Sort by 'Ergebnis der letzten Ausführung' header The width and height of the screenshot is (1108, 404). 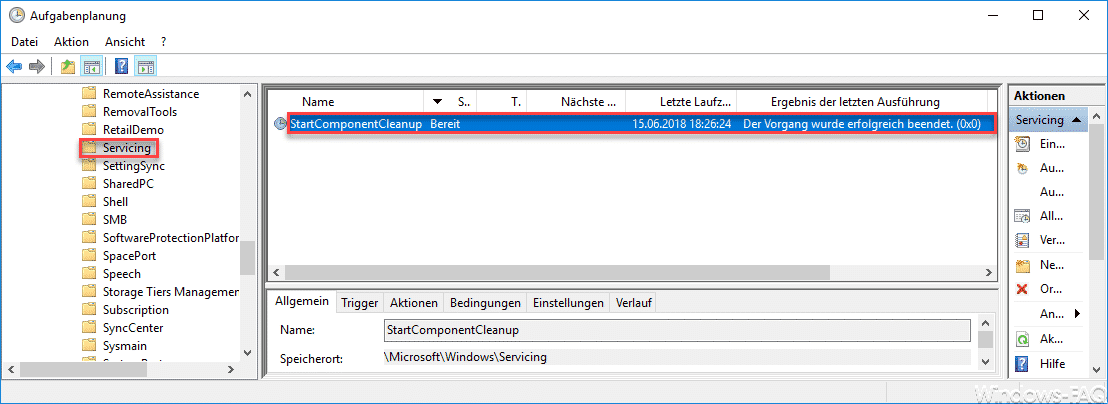coord(854,102)
